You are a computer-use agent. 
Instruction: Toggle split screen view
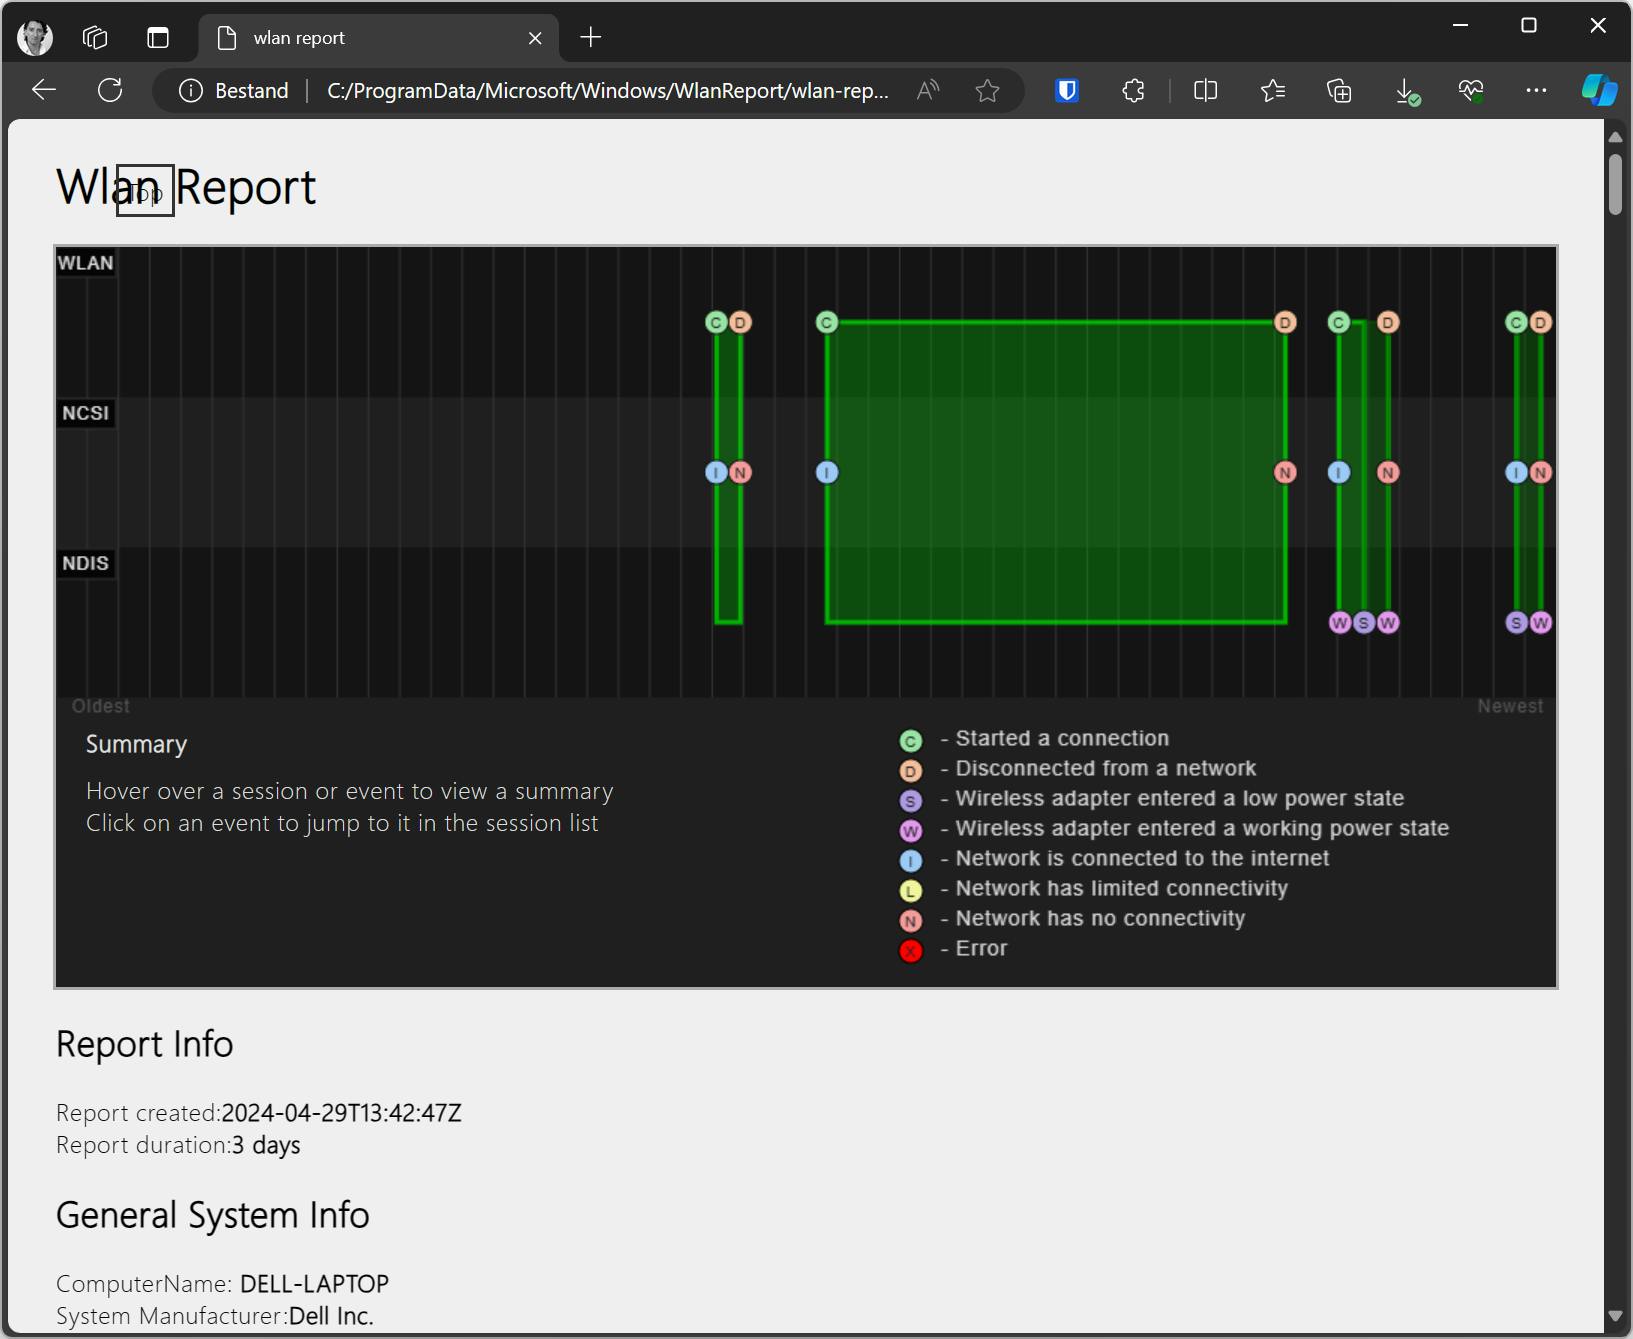pos(1205,91)
